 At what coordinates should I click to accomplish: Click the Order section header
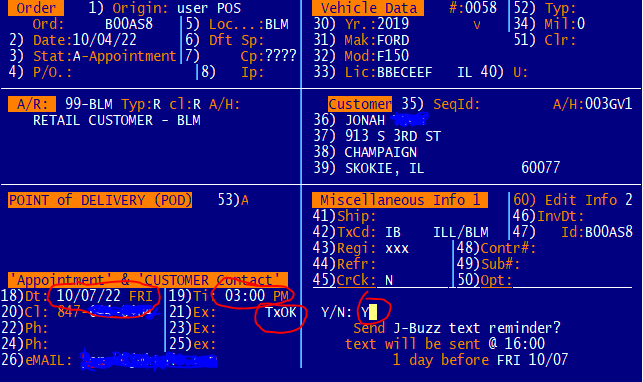pos(36,8)
